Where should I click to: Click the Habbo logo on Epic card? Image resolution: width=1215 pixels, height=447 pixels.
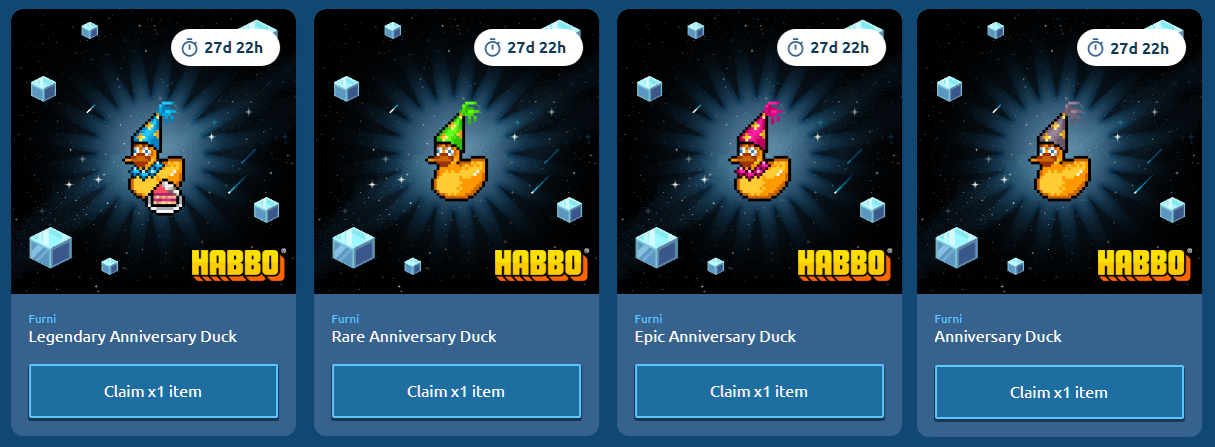click(x=844, y=264)
